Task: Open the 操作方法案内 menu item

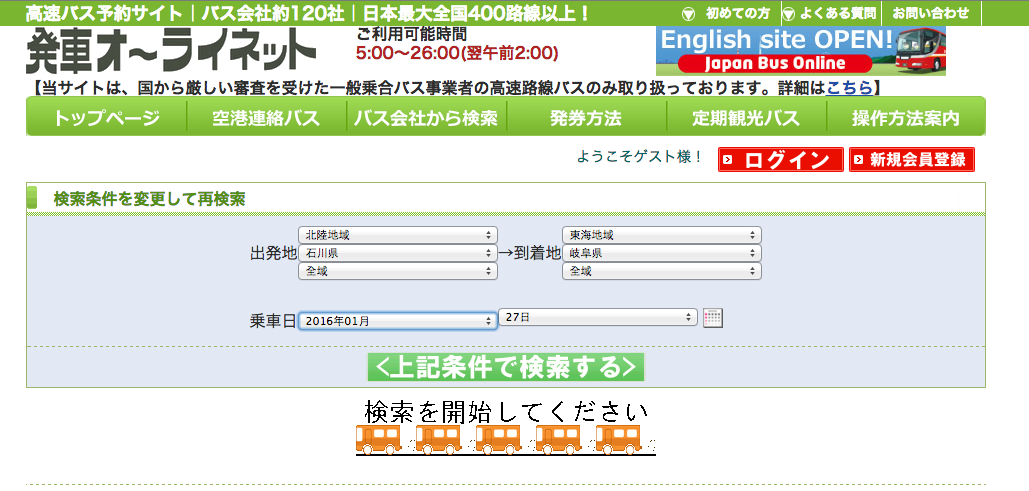Action: pyautogui.click(x=906, y=118)
